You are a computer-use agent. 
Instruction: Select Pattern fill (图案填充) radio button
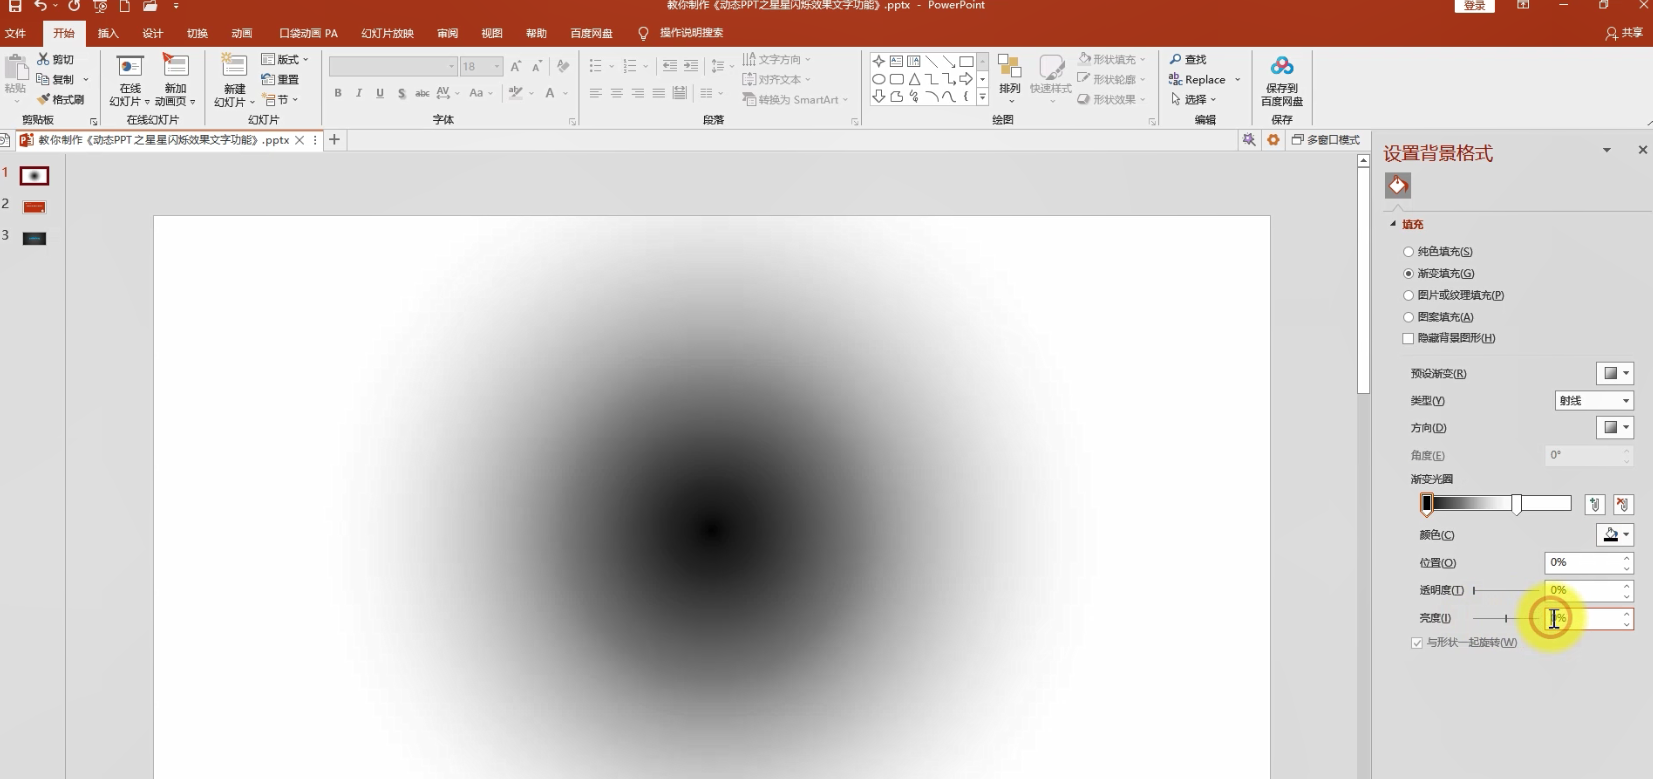tap(1408, 318)
